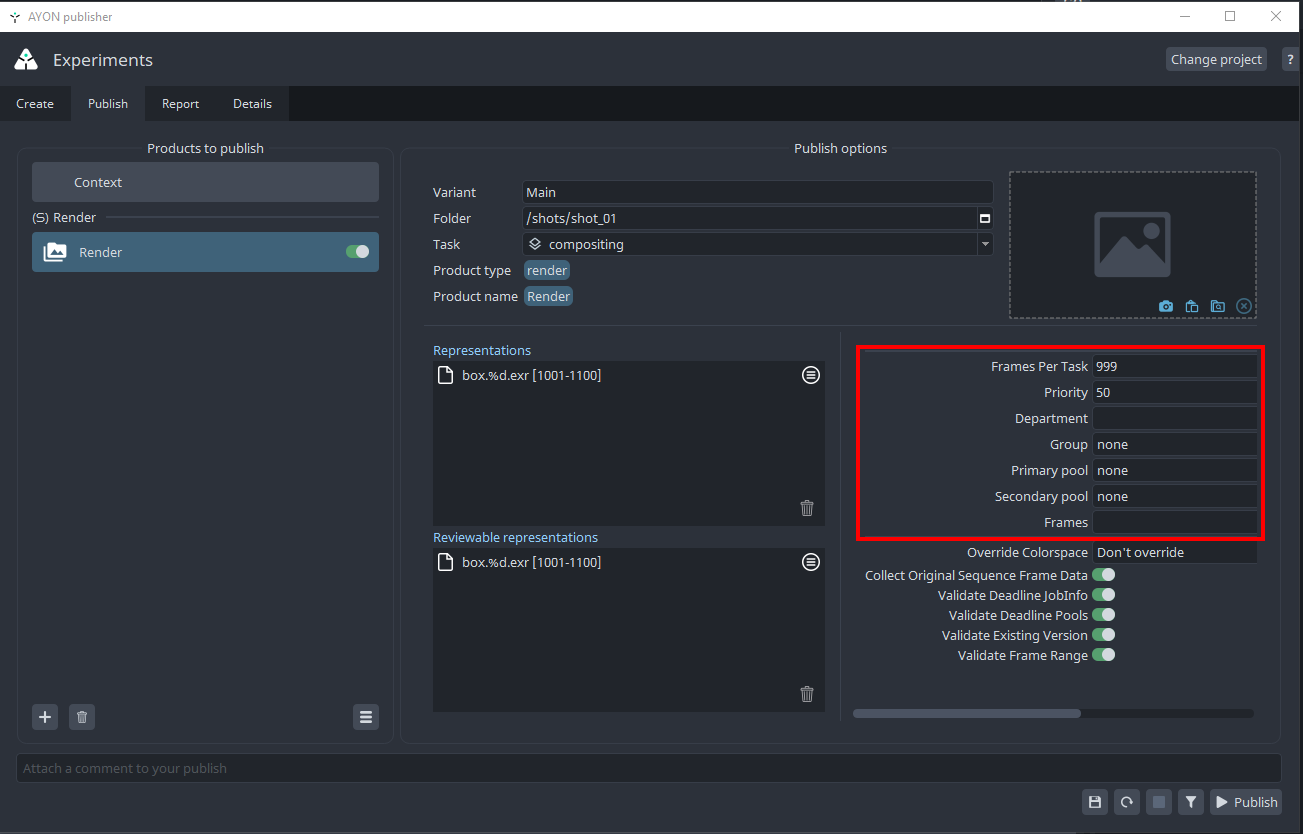This screenshot has height=834, width=1303.
Task: Disable the Render product toggle
Action: tap(357, 252)
